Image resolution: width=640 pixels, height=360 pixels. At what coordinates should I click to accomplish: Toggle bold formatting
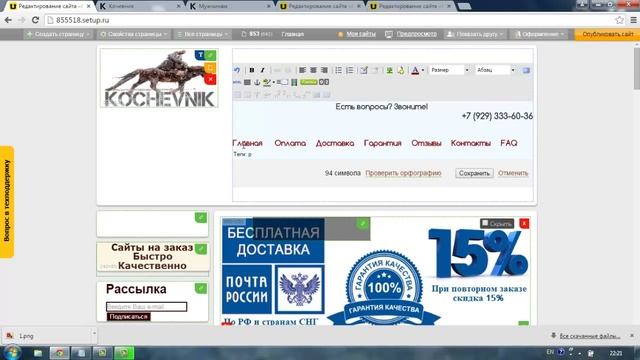point(252,70)
